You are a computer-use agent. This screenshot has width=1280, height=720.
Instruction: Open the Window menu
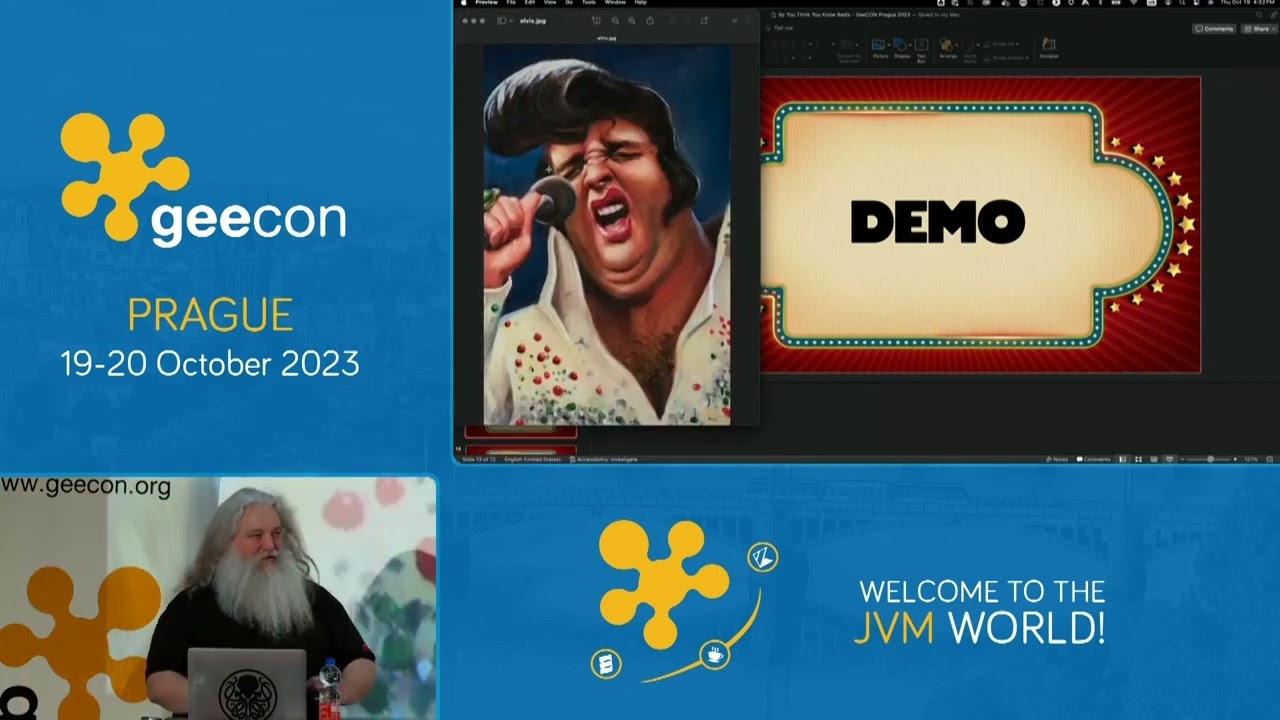pyautogui.click(x=615, y=3)
